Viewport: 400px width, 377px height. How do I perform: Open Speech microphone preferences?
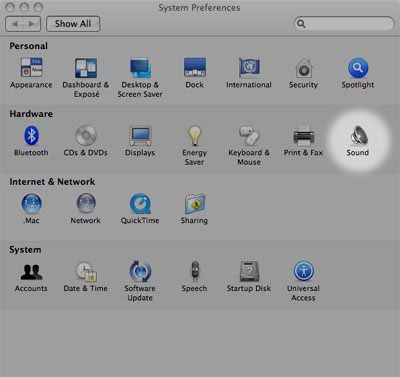pyautogui.click(x=195, y=271)
